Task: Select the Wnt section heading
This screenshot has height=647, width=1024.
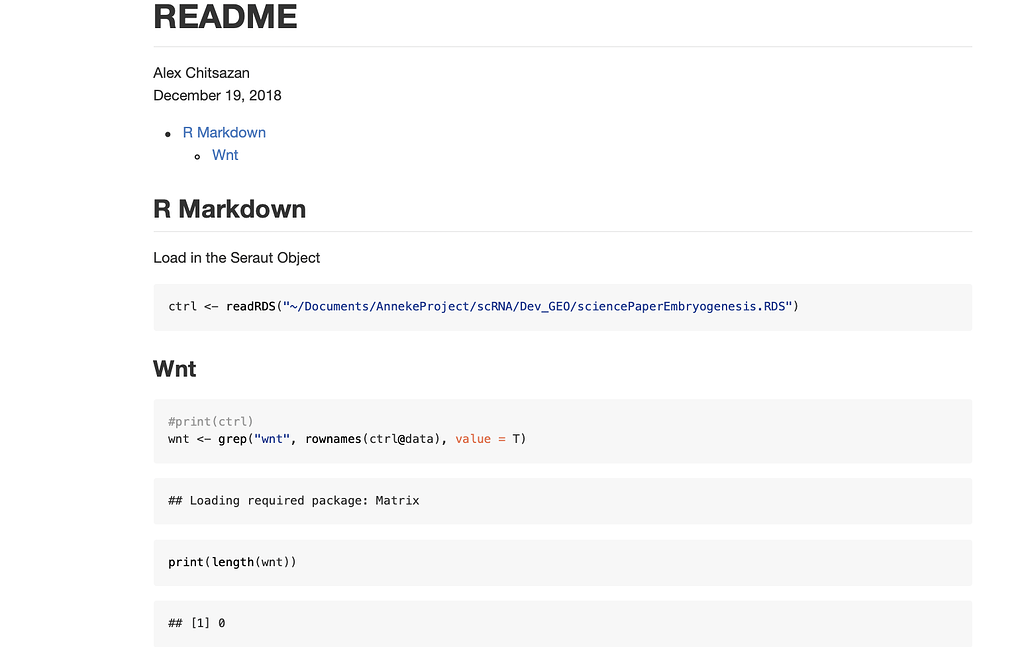Action: click(174, 369)
